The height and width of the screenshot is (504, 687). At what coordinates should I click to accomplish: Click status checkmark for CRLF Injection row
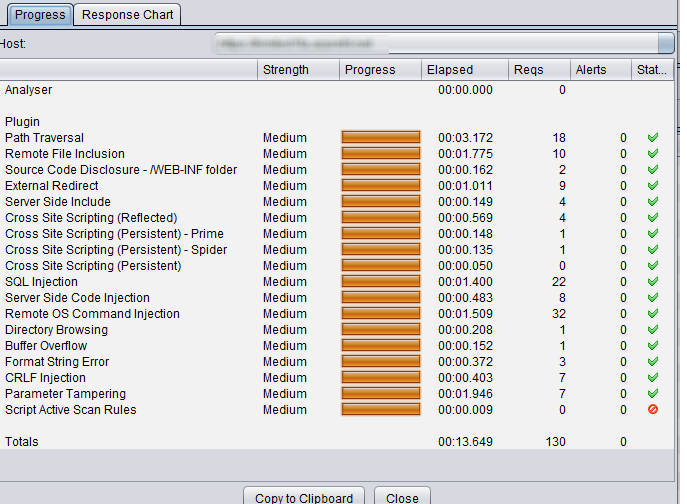click(653, 378)
